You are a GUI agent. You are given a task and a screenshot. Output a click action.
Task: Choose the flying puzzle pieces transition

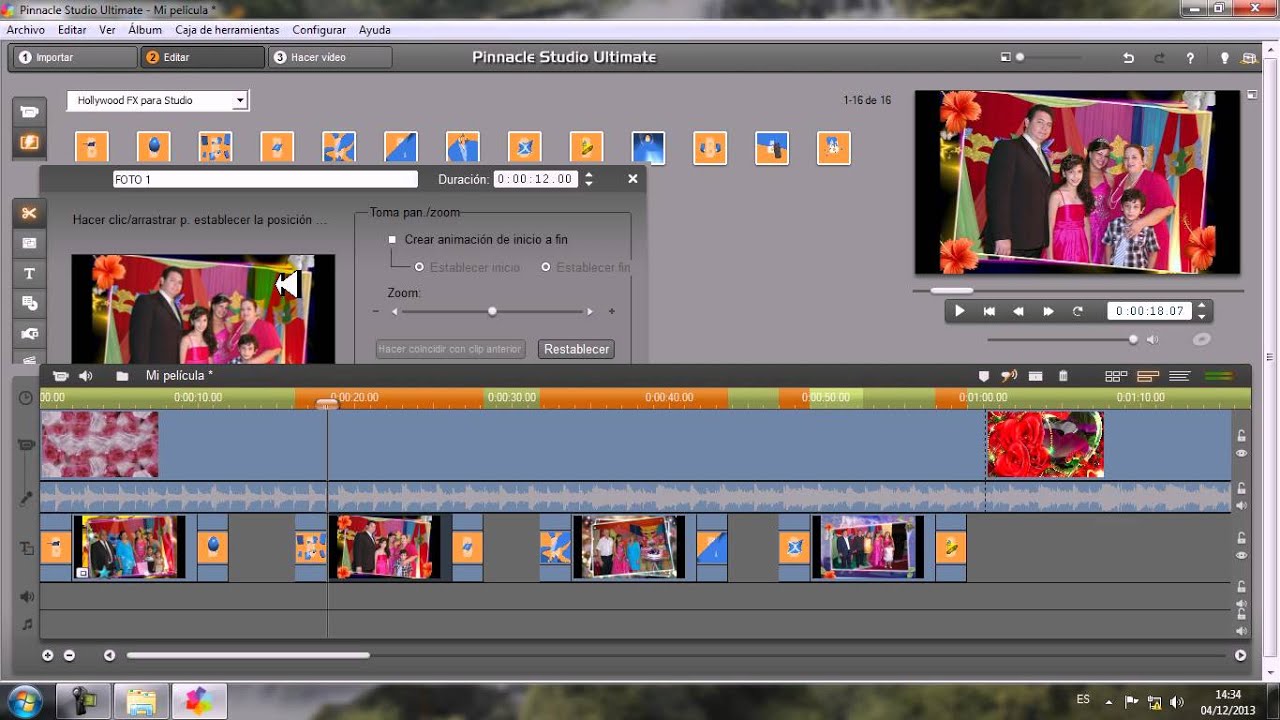point(215,148)
